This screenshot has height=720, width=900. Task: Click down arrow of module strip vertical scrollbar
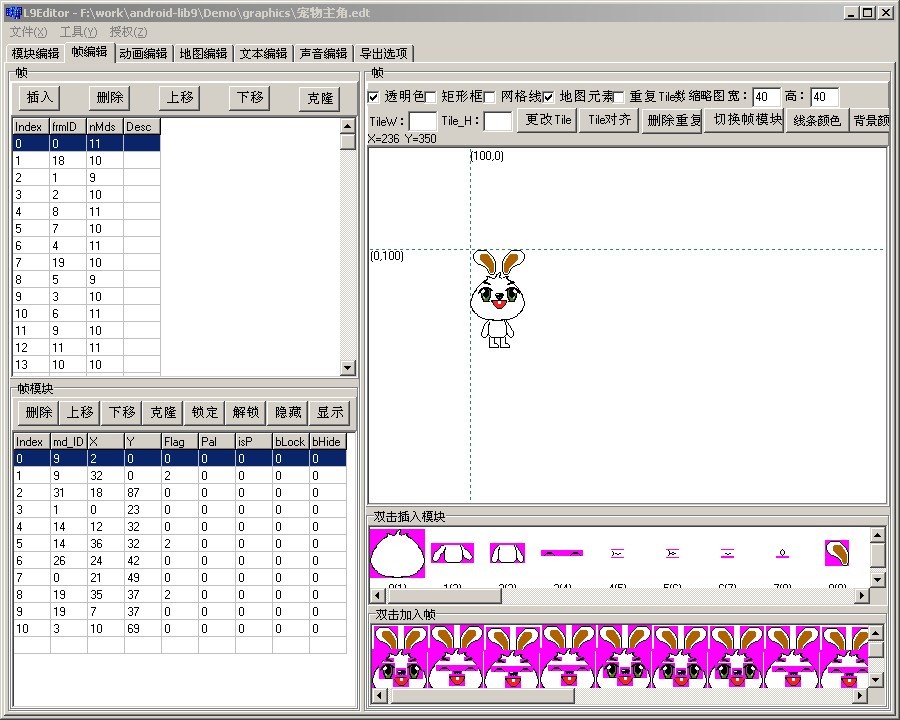pyautogui.click(x=877, y=579)
